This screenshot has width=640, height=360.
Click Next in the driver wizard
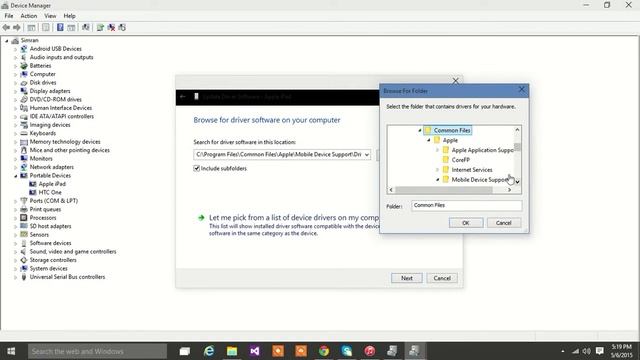click(x=407, y=278)
